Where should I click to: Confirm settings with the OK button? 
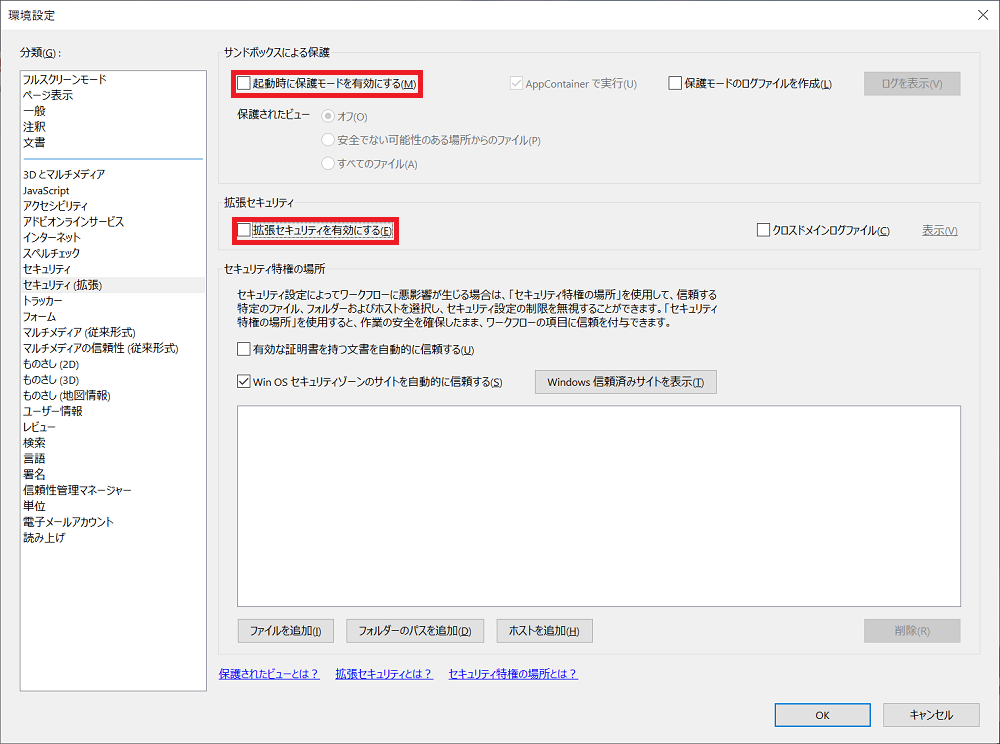[x=823, y=715]
